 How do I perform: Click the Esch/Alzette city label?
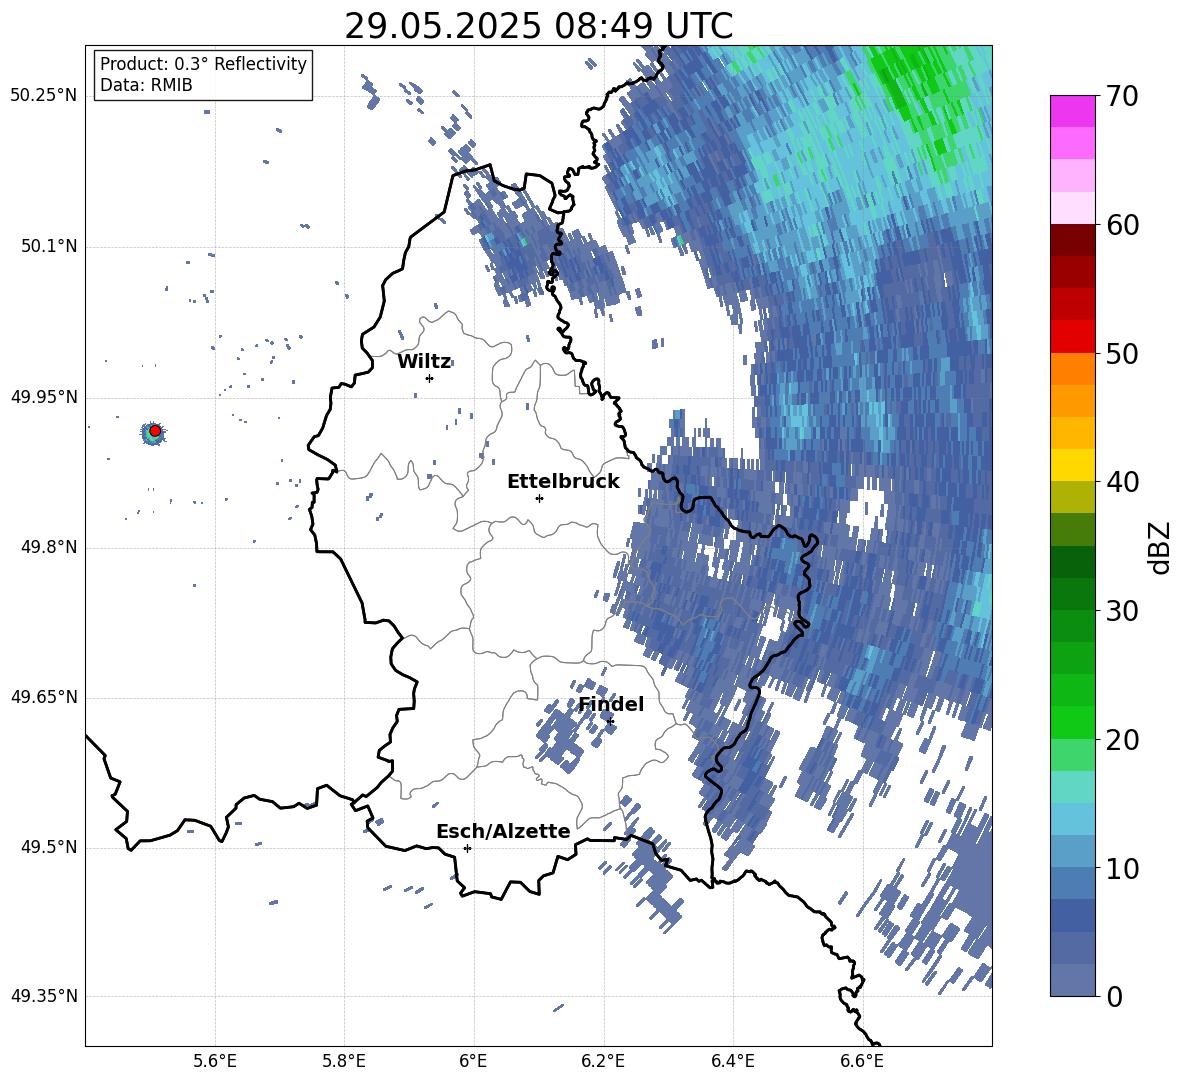coord(503,831)
